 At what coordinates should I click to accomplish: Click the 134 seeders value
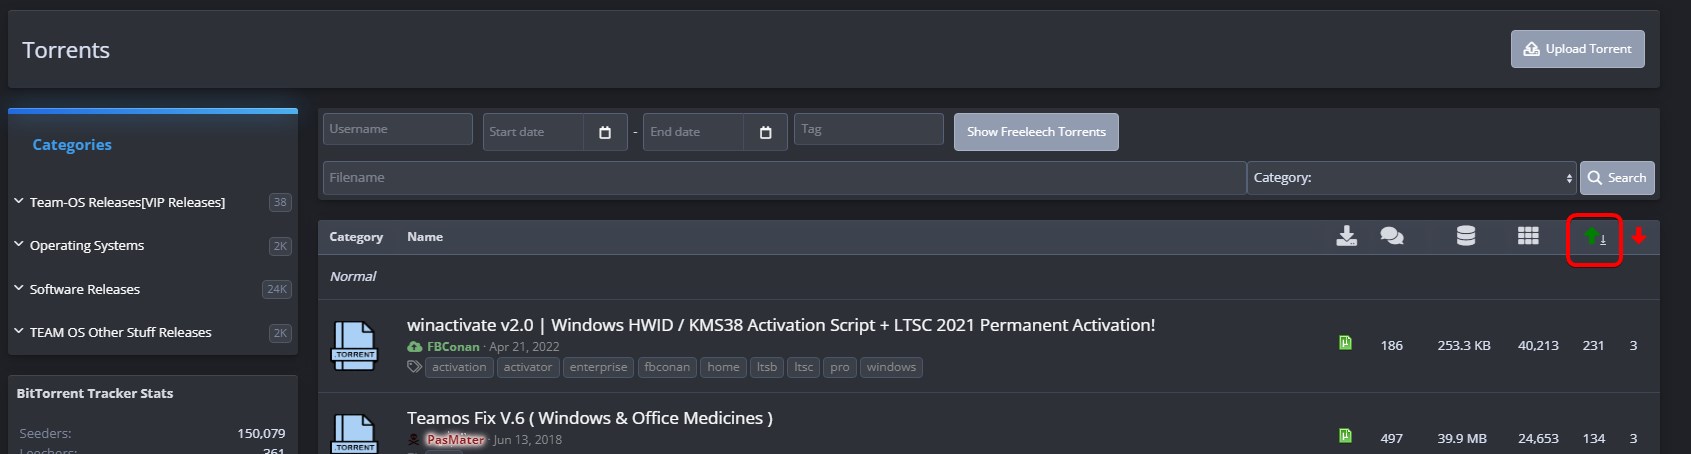[x=1593, y=438]
